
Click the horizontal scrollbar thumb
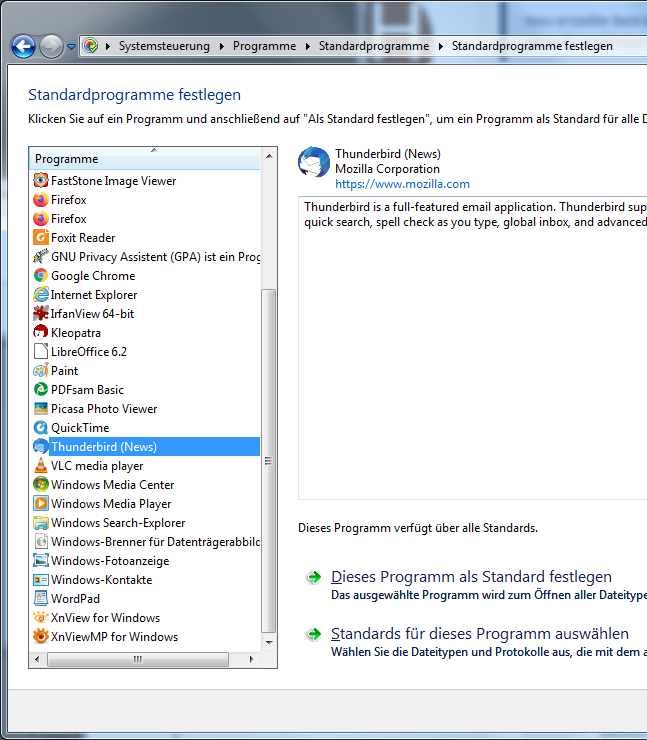tap(138, 659)
